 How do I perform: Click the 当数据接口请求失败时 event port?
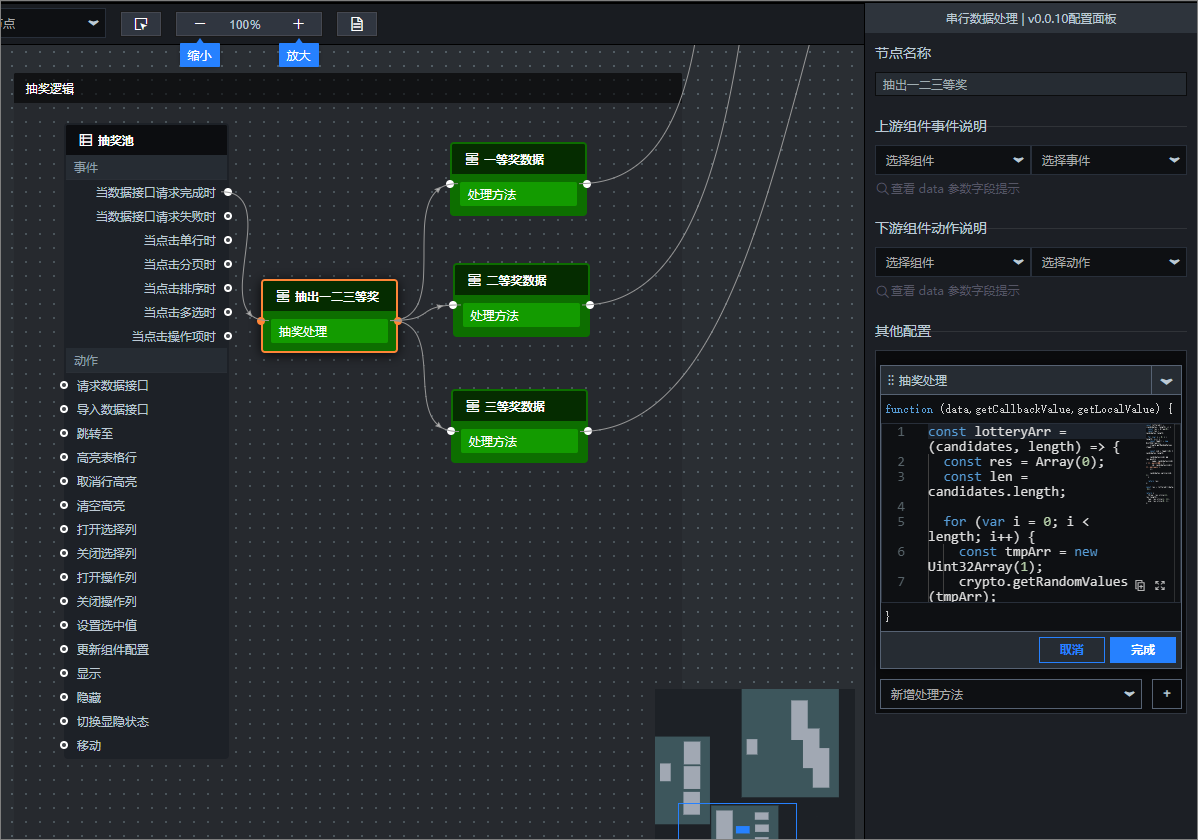pos(228,216)
